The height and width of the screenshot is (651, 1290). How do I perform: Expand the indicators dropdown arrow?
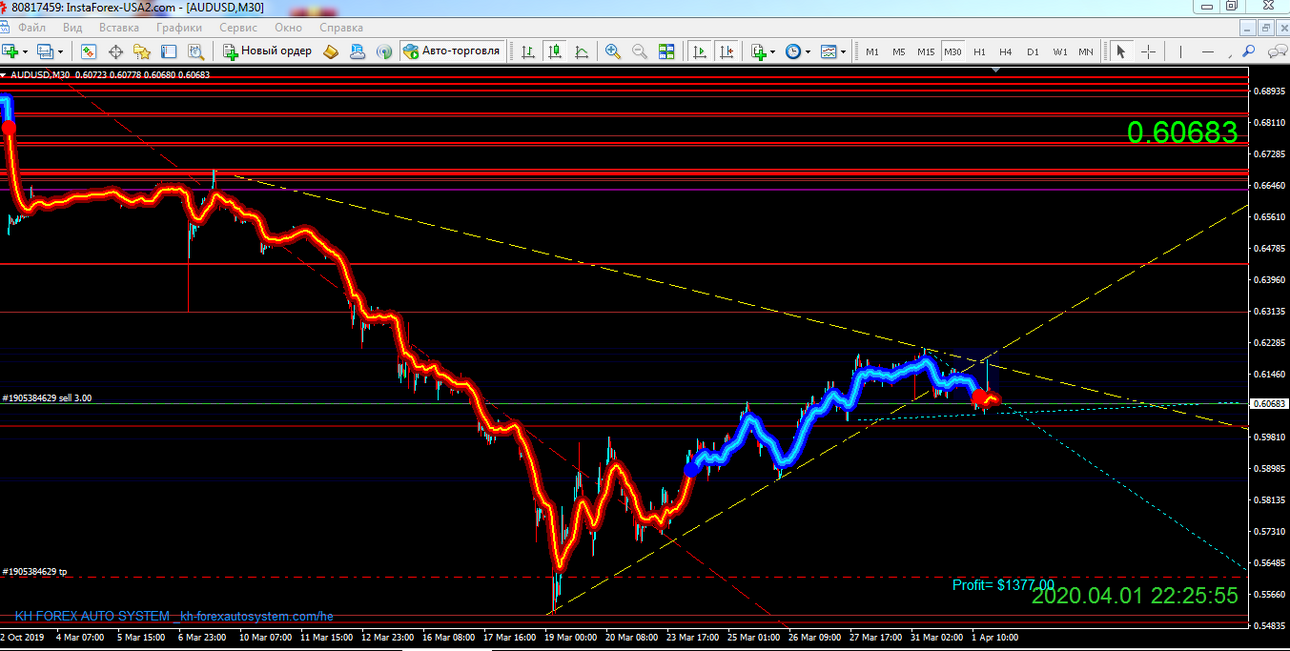(x=774, y=51)
